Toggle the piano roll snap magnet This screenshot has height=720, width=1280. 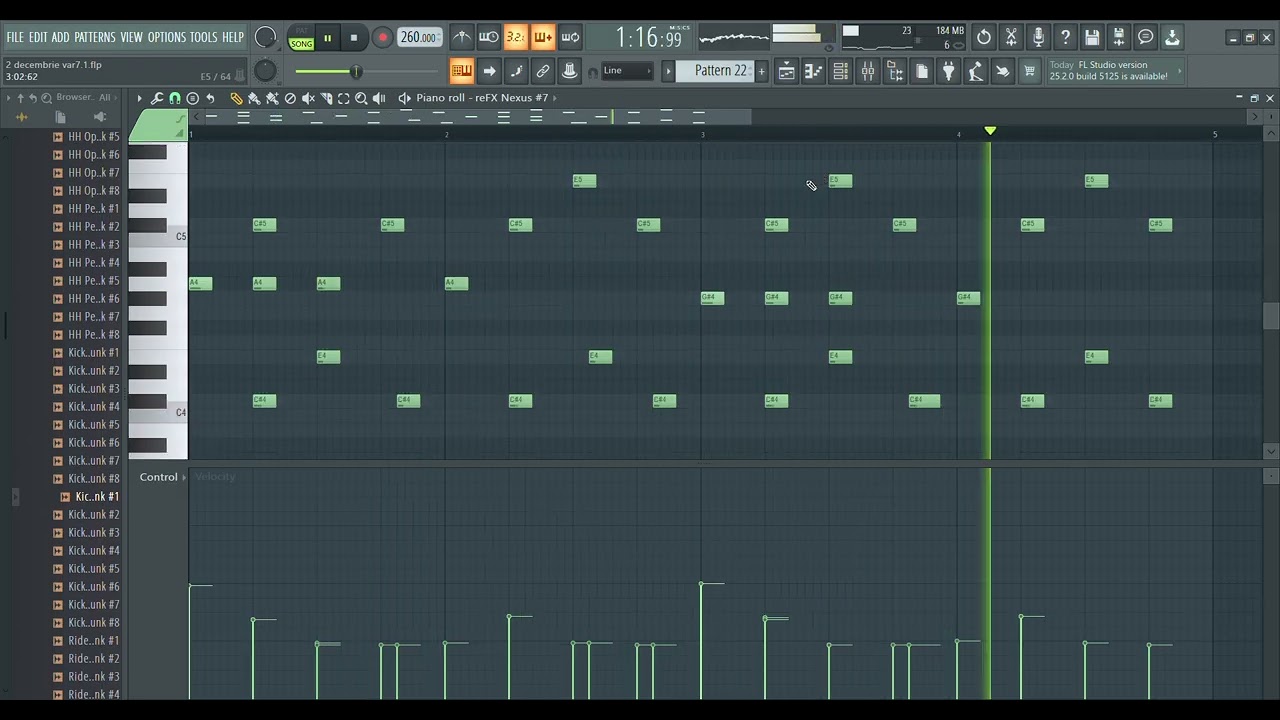(175, 98)
